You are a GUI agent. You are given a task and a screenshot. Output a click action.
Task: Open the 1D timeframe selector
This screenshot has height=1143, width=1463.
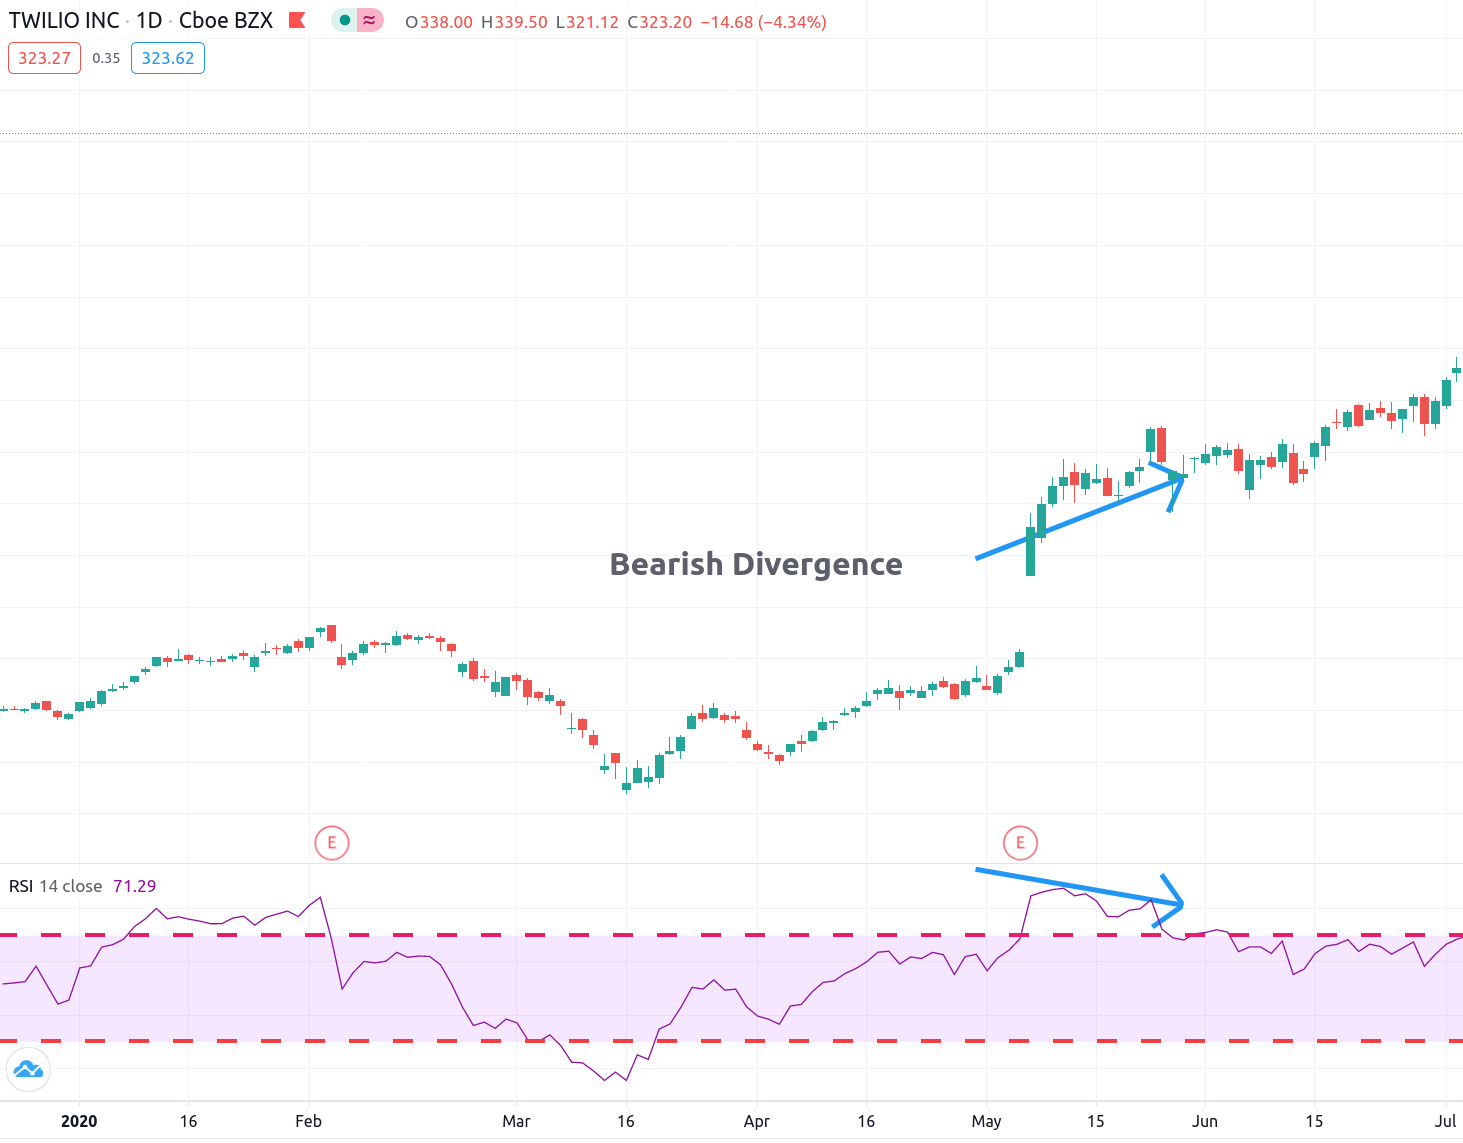[x=148, y=19]
